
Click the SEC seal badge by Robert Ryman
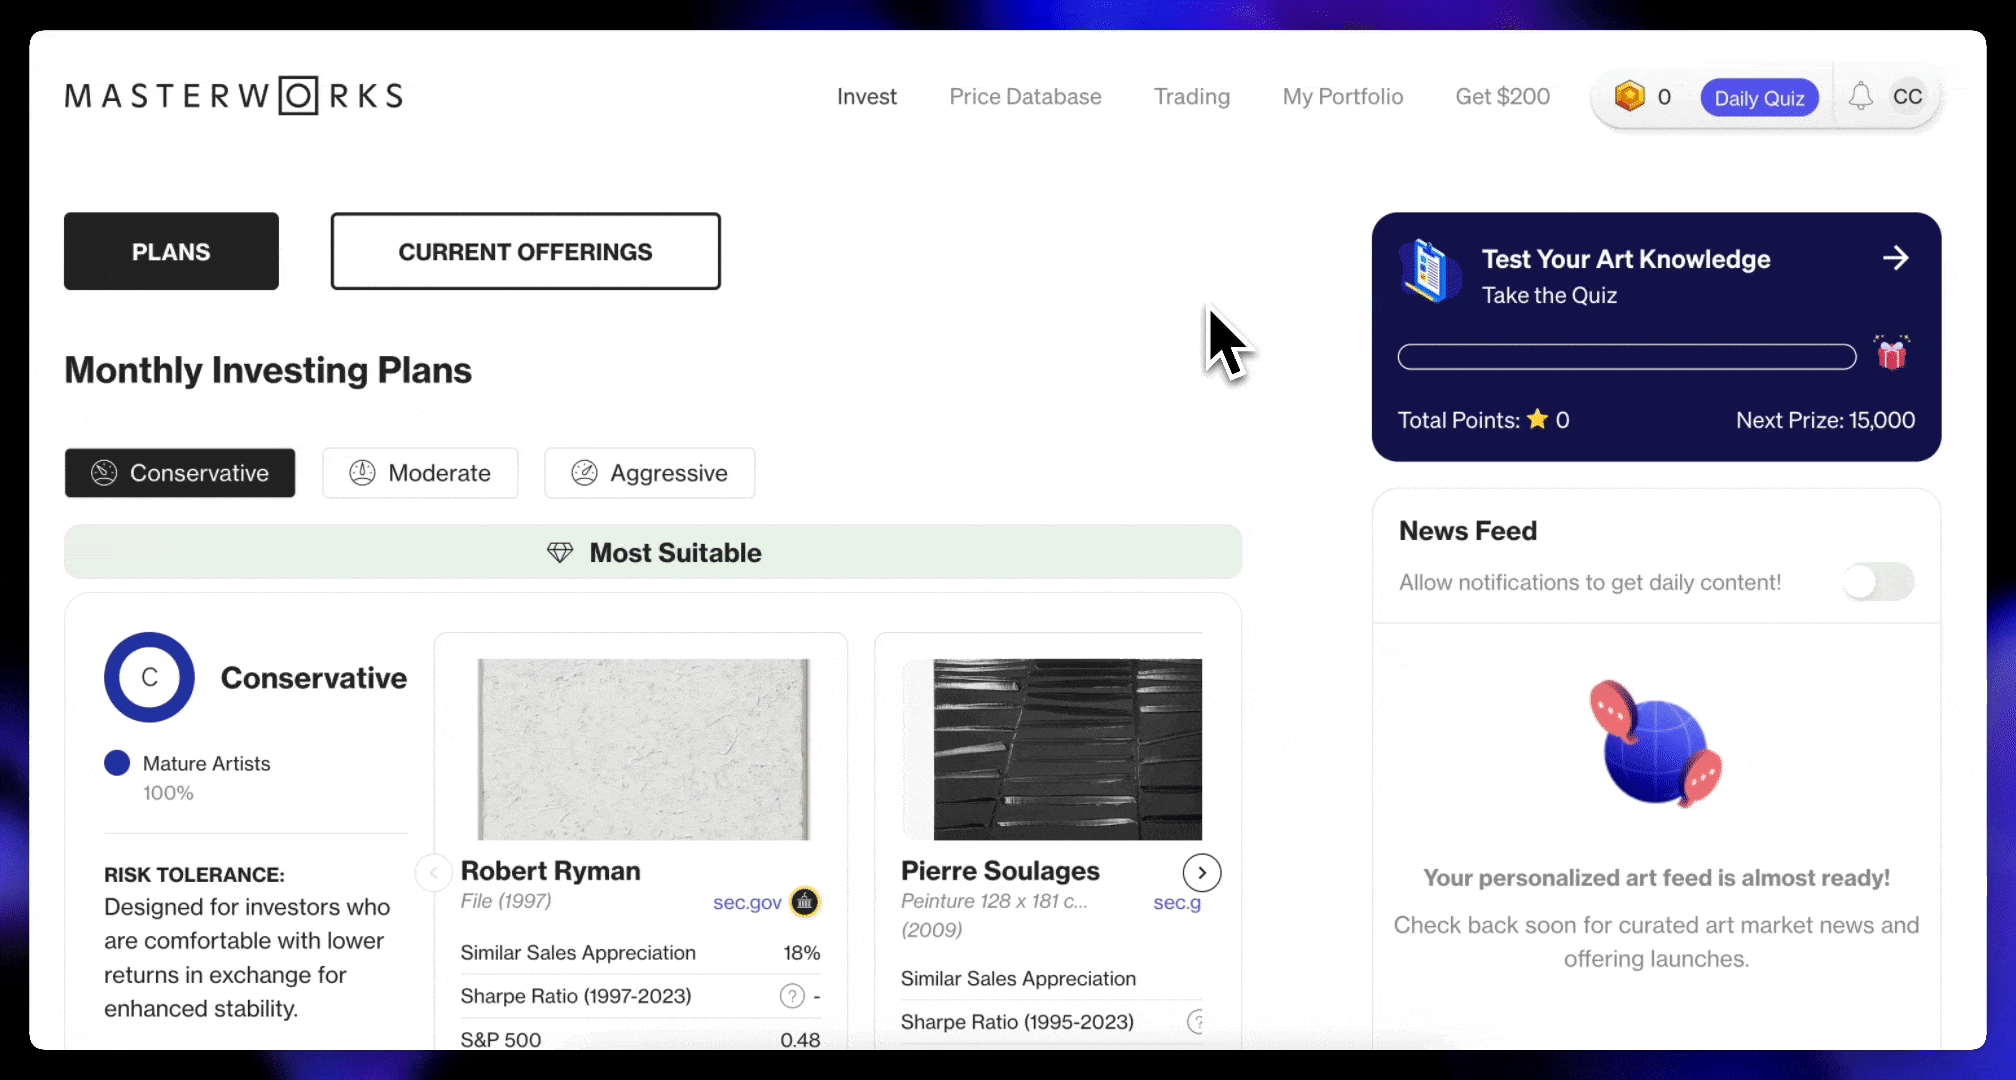click(x=805, y=902)
